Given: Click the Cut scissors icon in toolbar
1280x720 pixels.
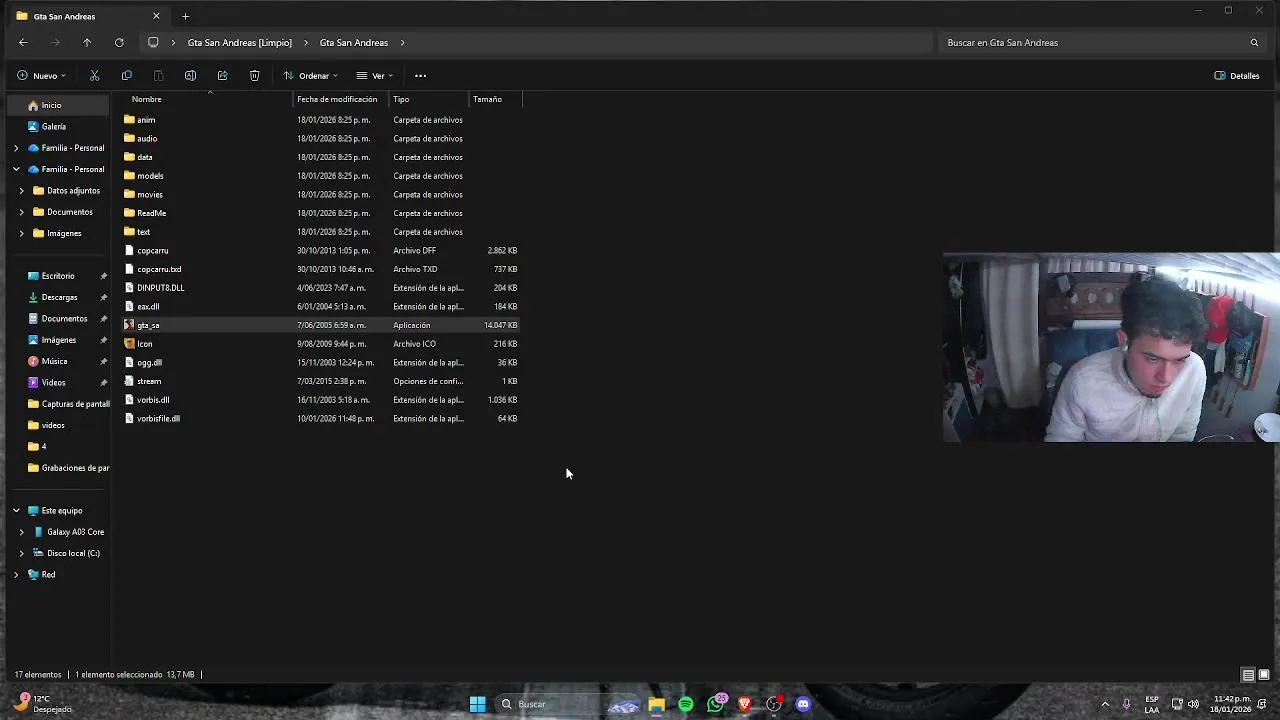Looking at the screenshot, I should click(x=94, y=76).
